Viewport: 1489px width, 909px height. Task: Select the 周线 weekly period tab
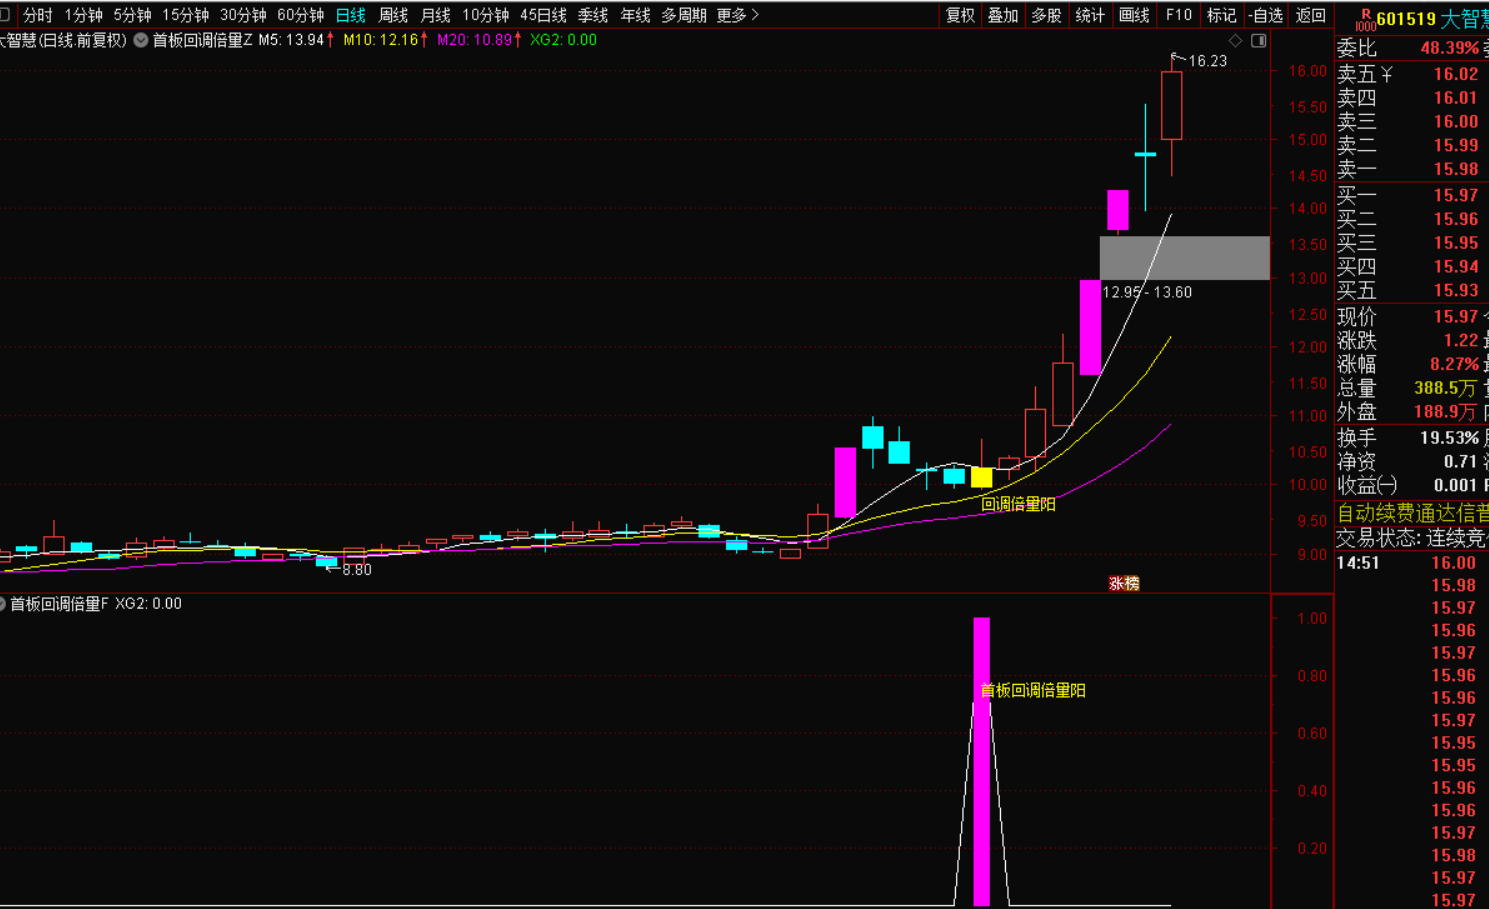pos(393,15)
